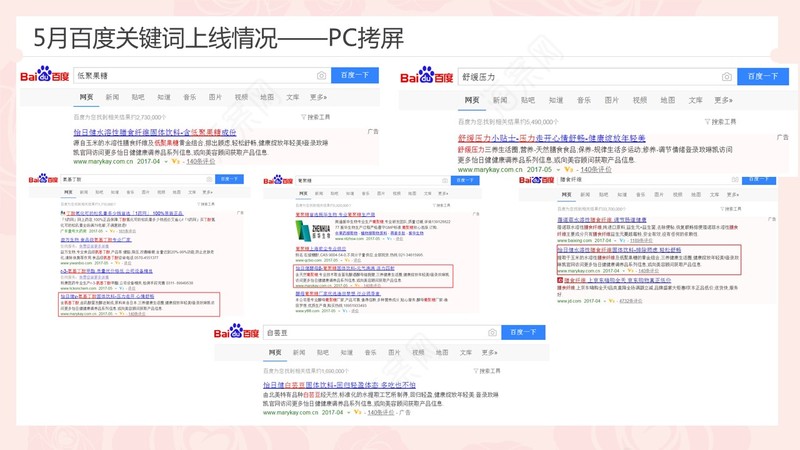Open 视频 tab in 舒缓压力 search
This screenshot has height=450, width=800.
point(640,100)
